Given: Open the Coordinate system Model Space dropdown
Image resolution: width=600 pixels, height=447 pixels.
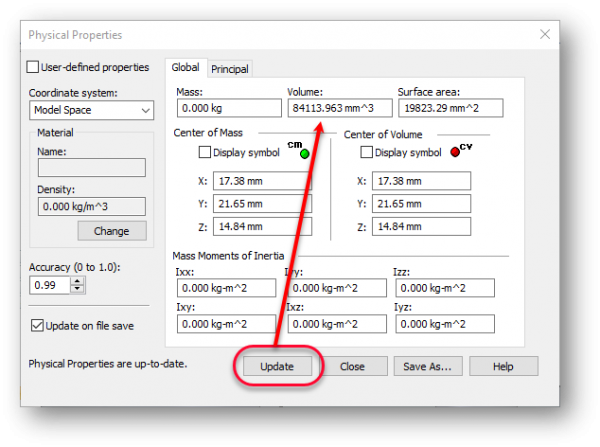Looking at the screenshot, I should [91, 110].
